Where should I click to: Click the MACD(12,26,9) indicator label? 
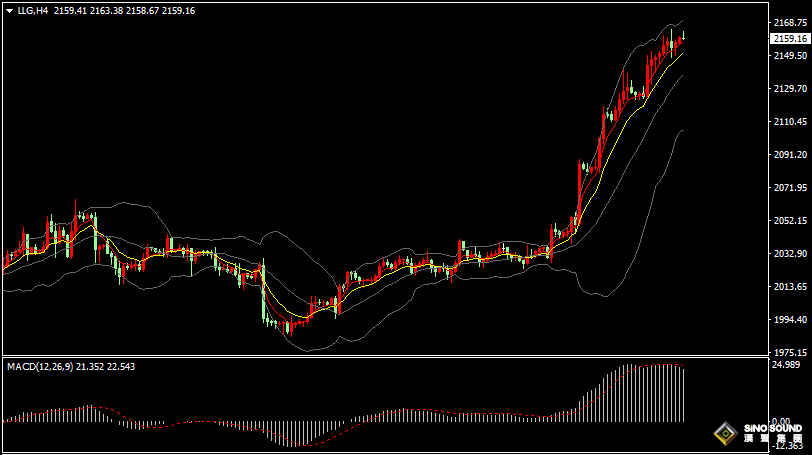click(41, 367)
